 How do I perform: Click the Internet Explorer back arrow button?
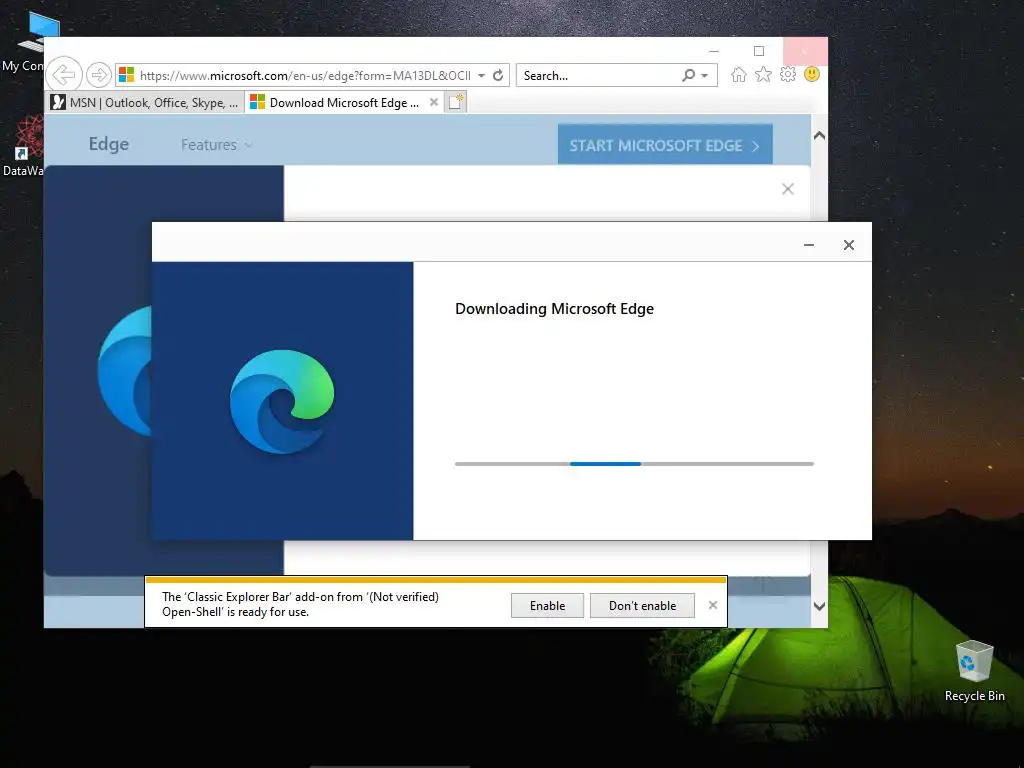(x=65, y=74)
